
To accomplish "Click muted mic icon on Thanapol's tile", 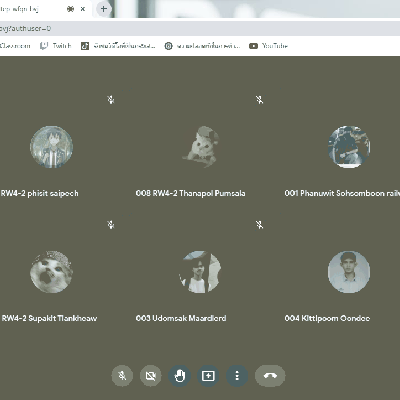I will (x=260, y=100).
